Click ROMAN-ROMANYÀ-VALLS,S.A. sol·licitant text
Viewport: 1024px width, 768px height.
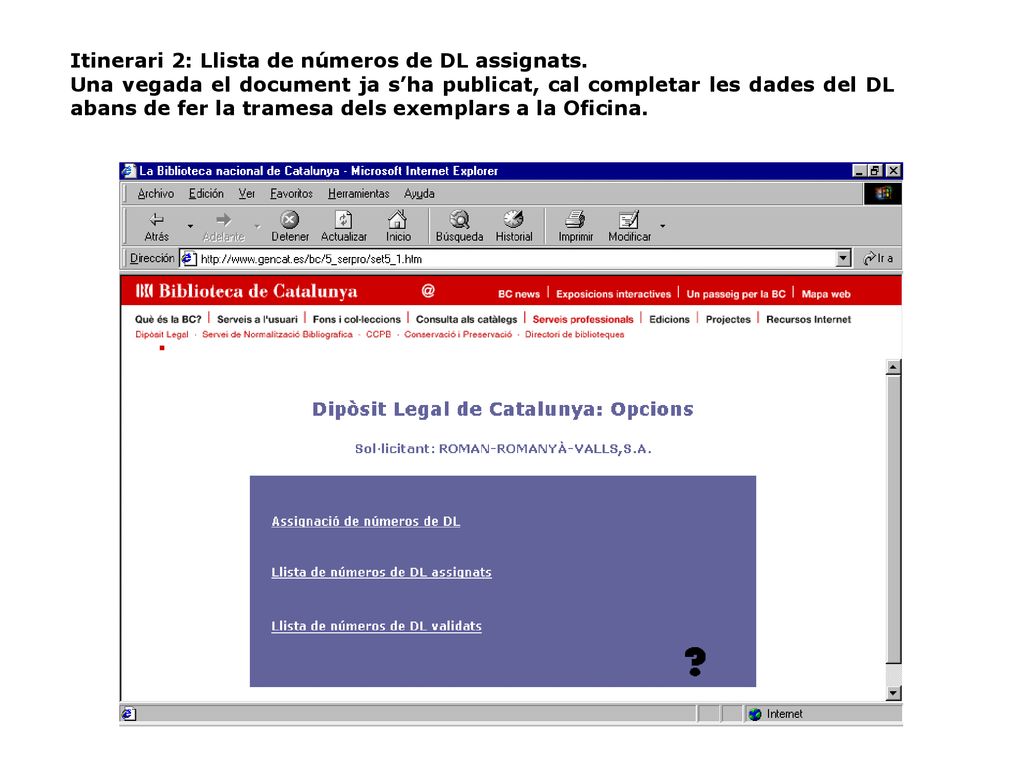(x=545, y=449)
